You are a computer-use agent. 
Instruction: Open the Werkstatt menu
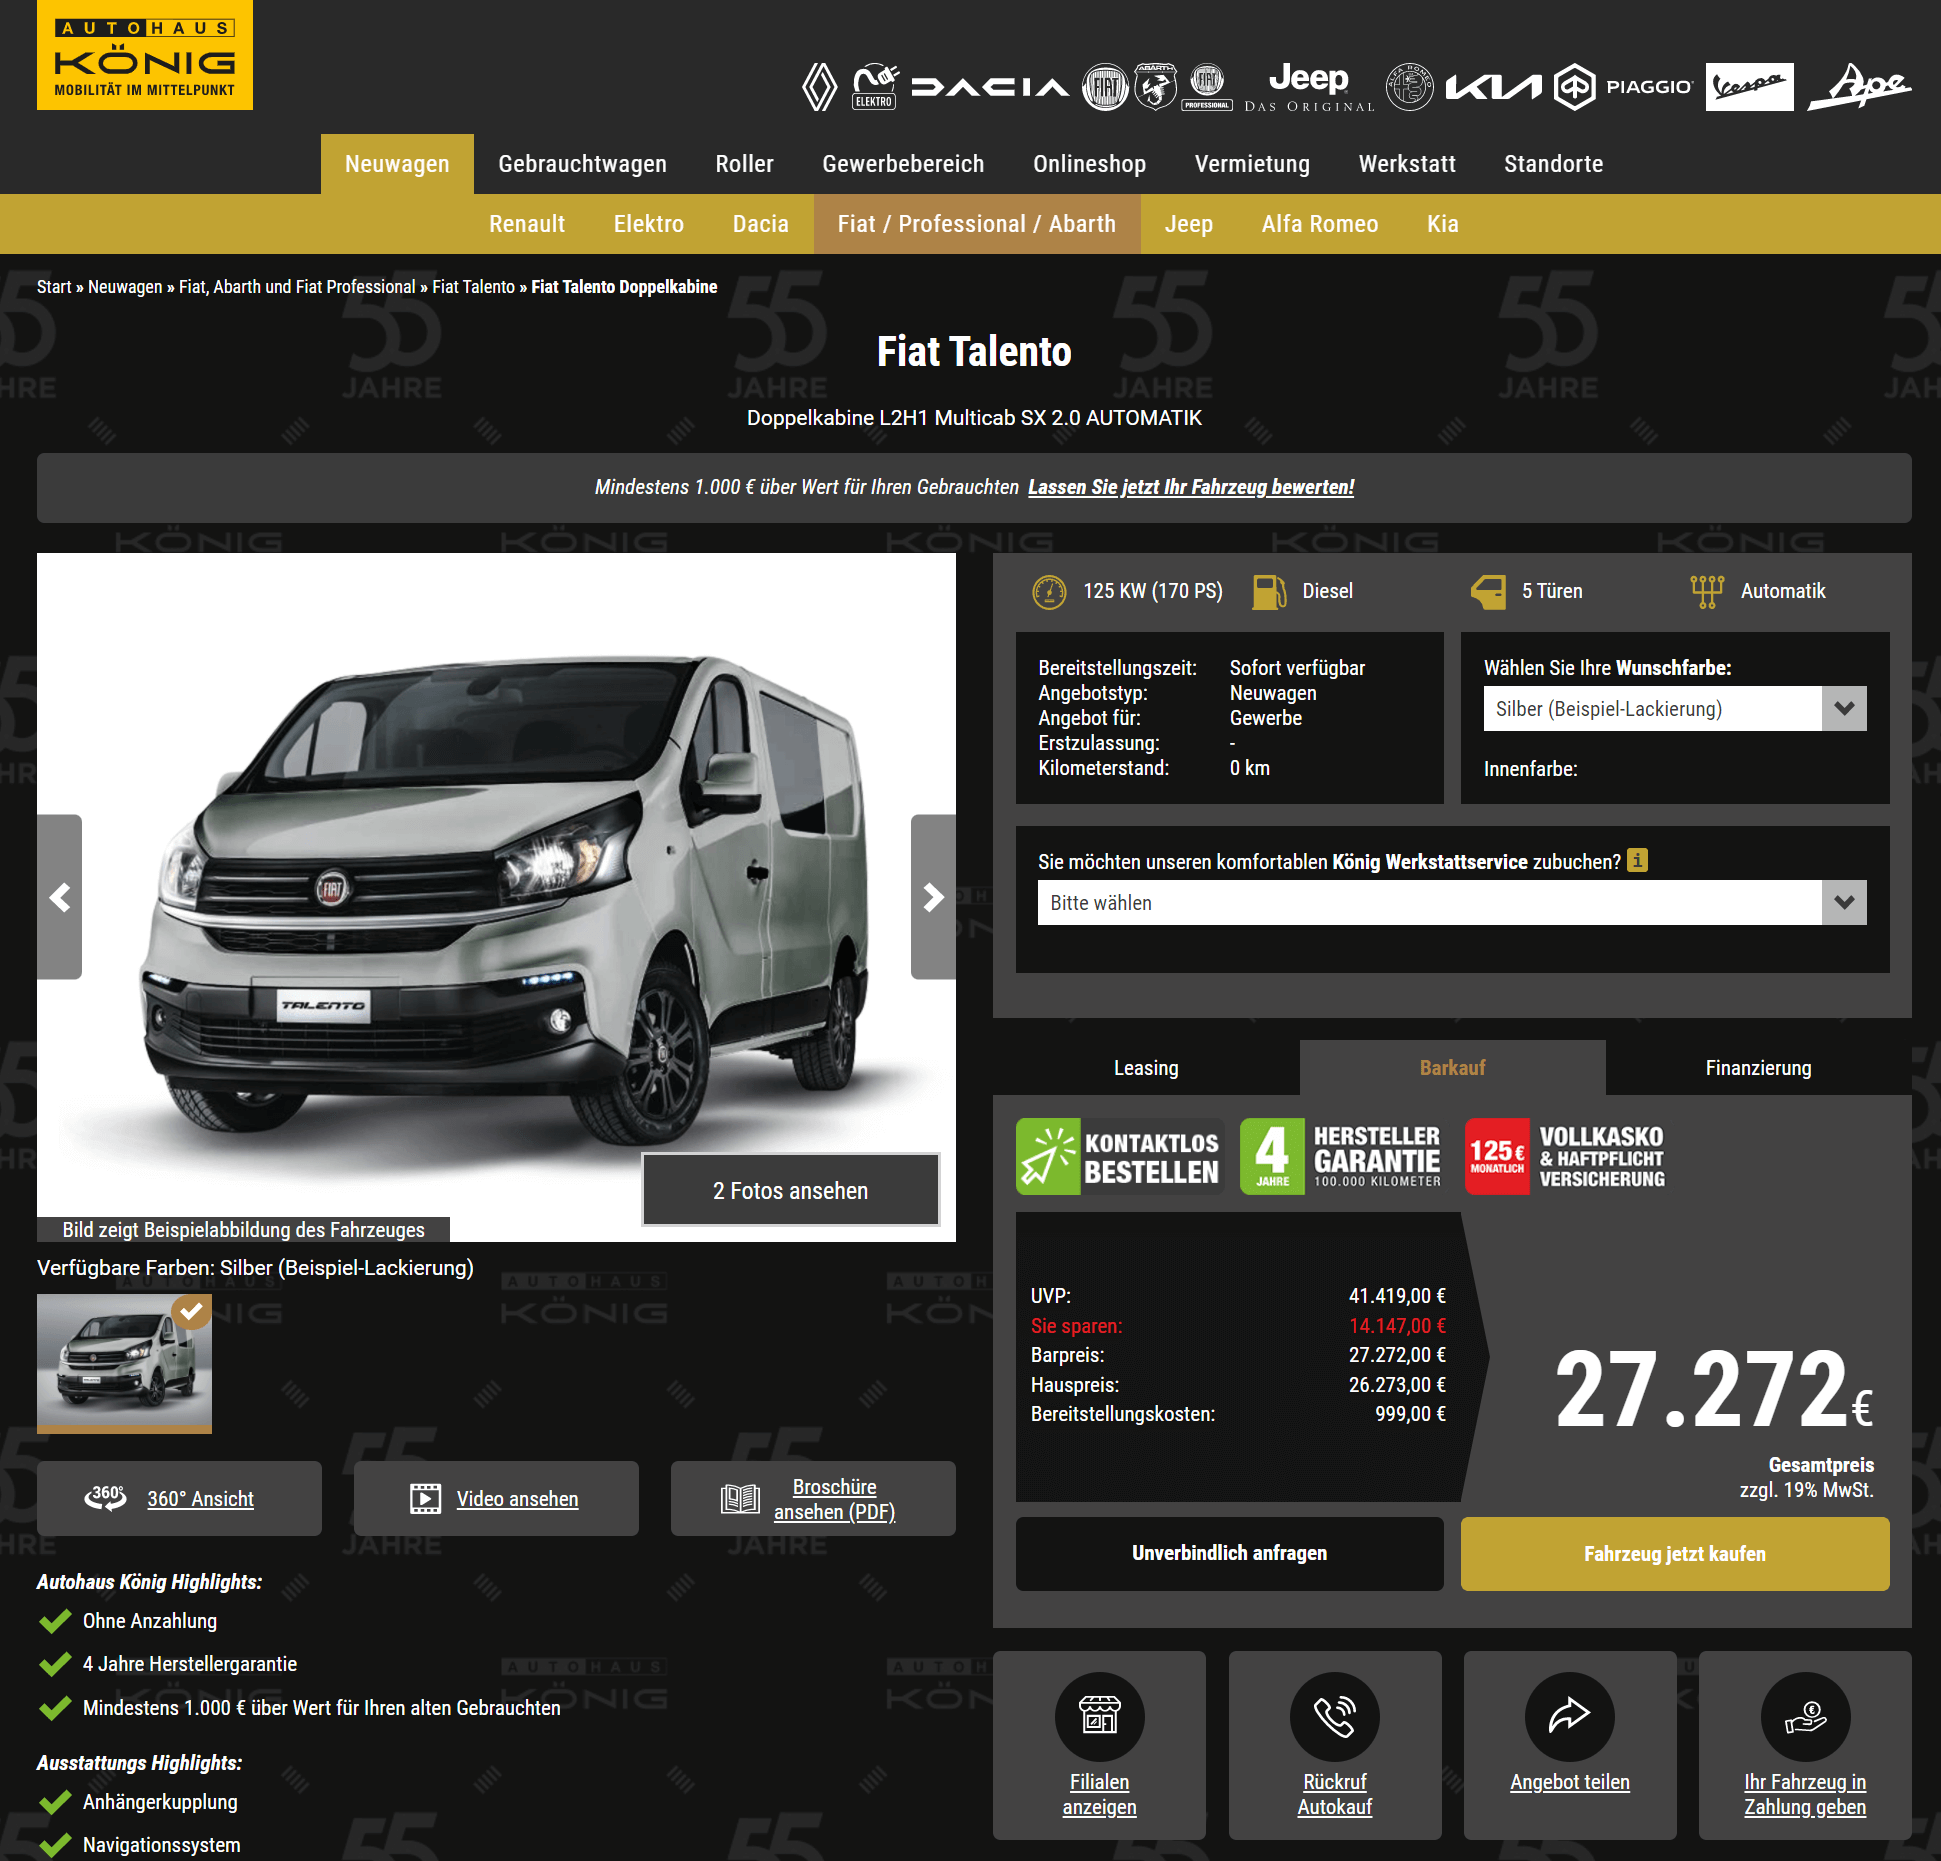1407,164
